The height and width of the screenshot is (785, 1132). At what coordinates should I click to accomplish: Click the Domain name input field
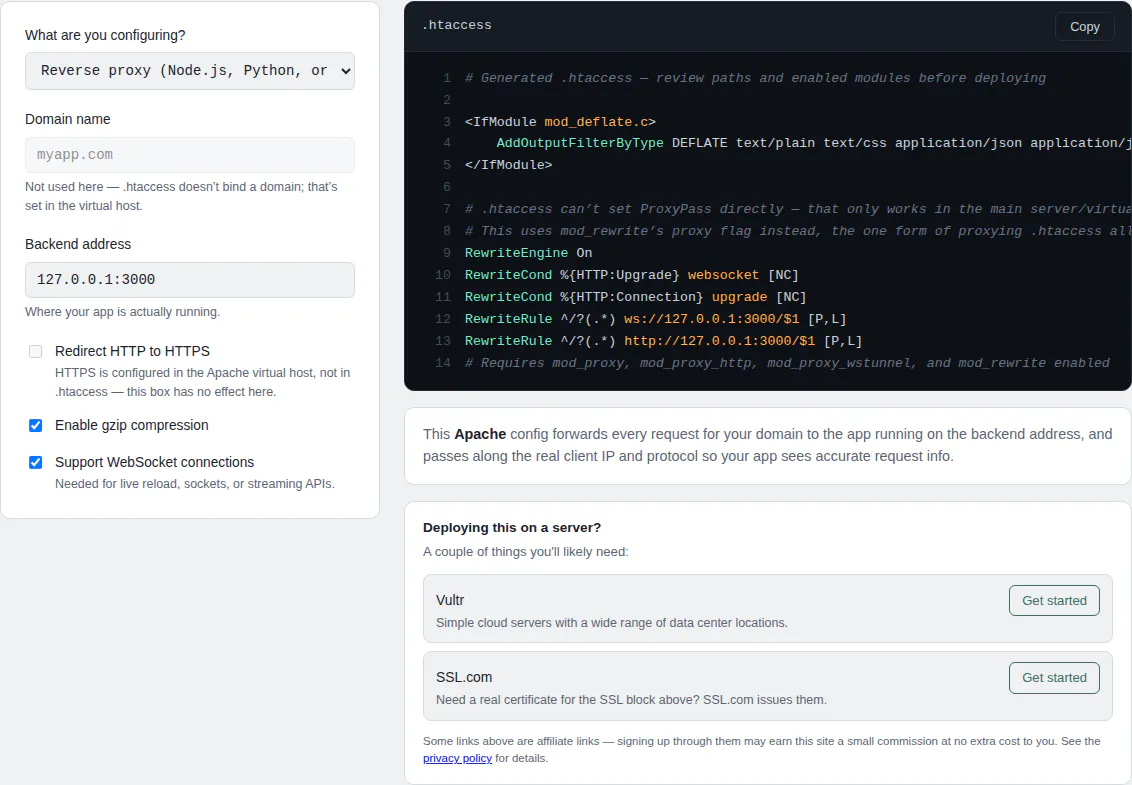pyautogui.click(x=190, y=155)
